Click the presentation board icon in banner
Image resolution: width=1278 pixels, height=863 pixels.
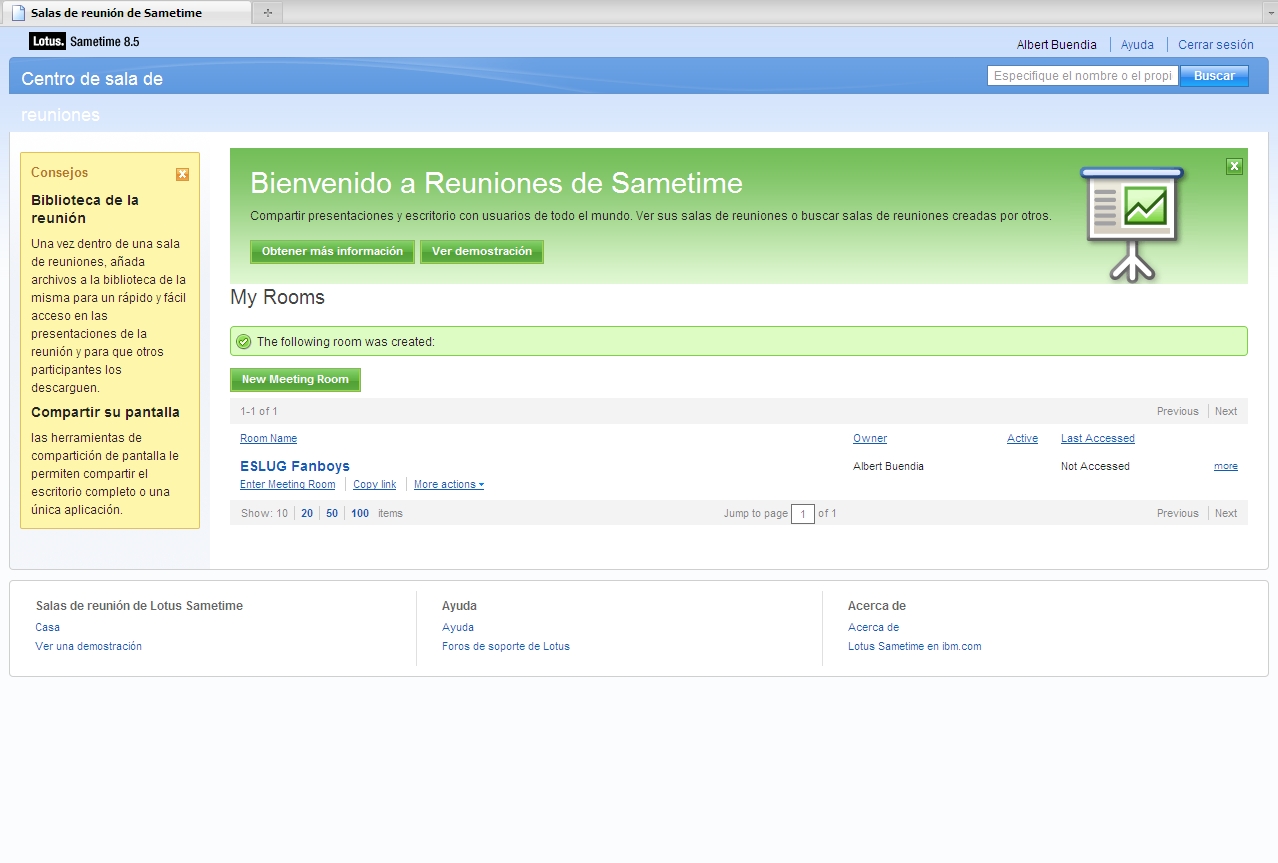point(1132,223)
